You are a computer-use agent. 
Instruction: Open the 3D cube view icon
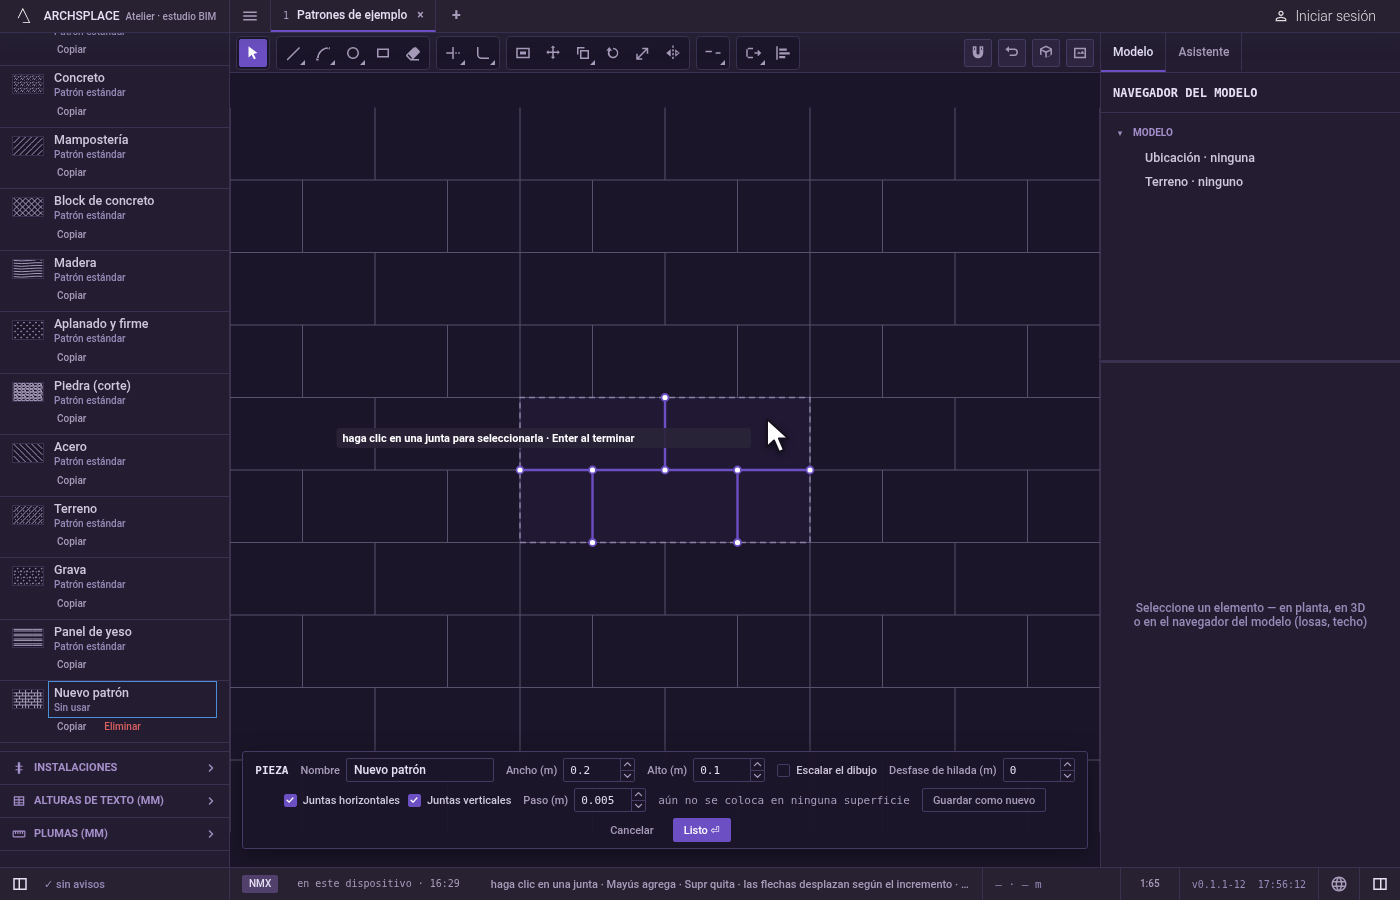tap(1046, 53)
